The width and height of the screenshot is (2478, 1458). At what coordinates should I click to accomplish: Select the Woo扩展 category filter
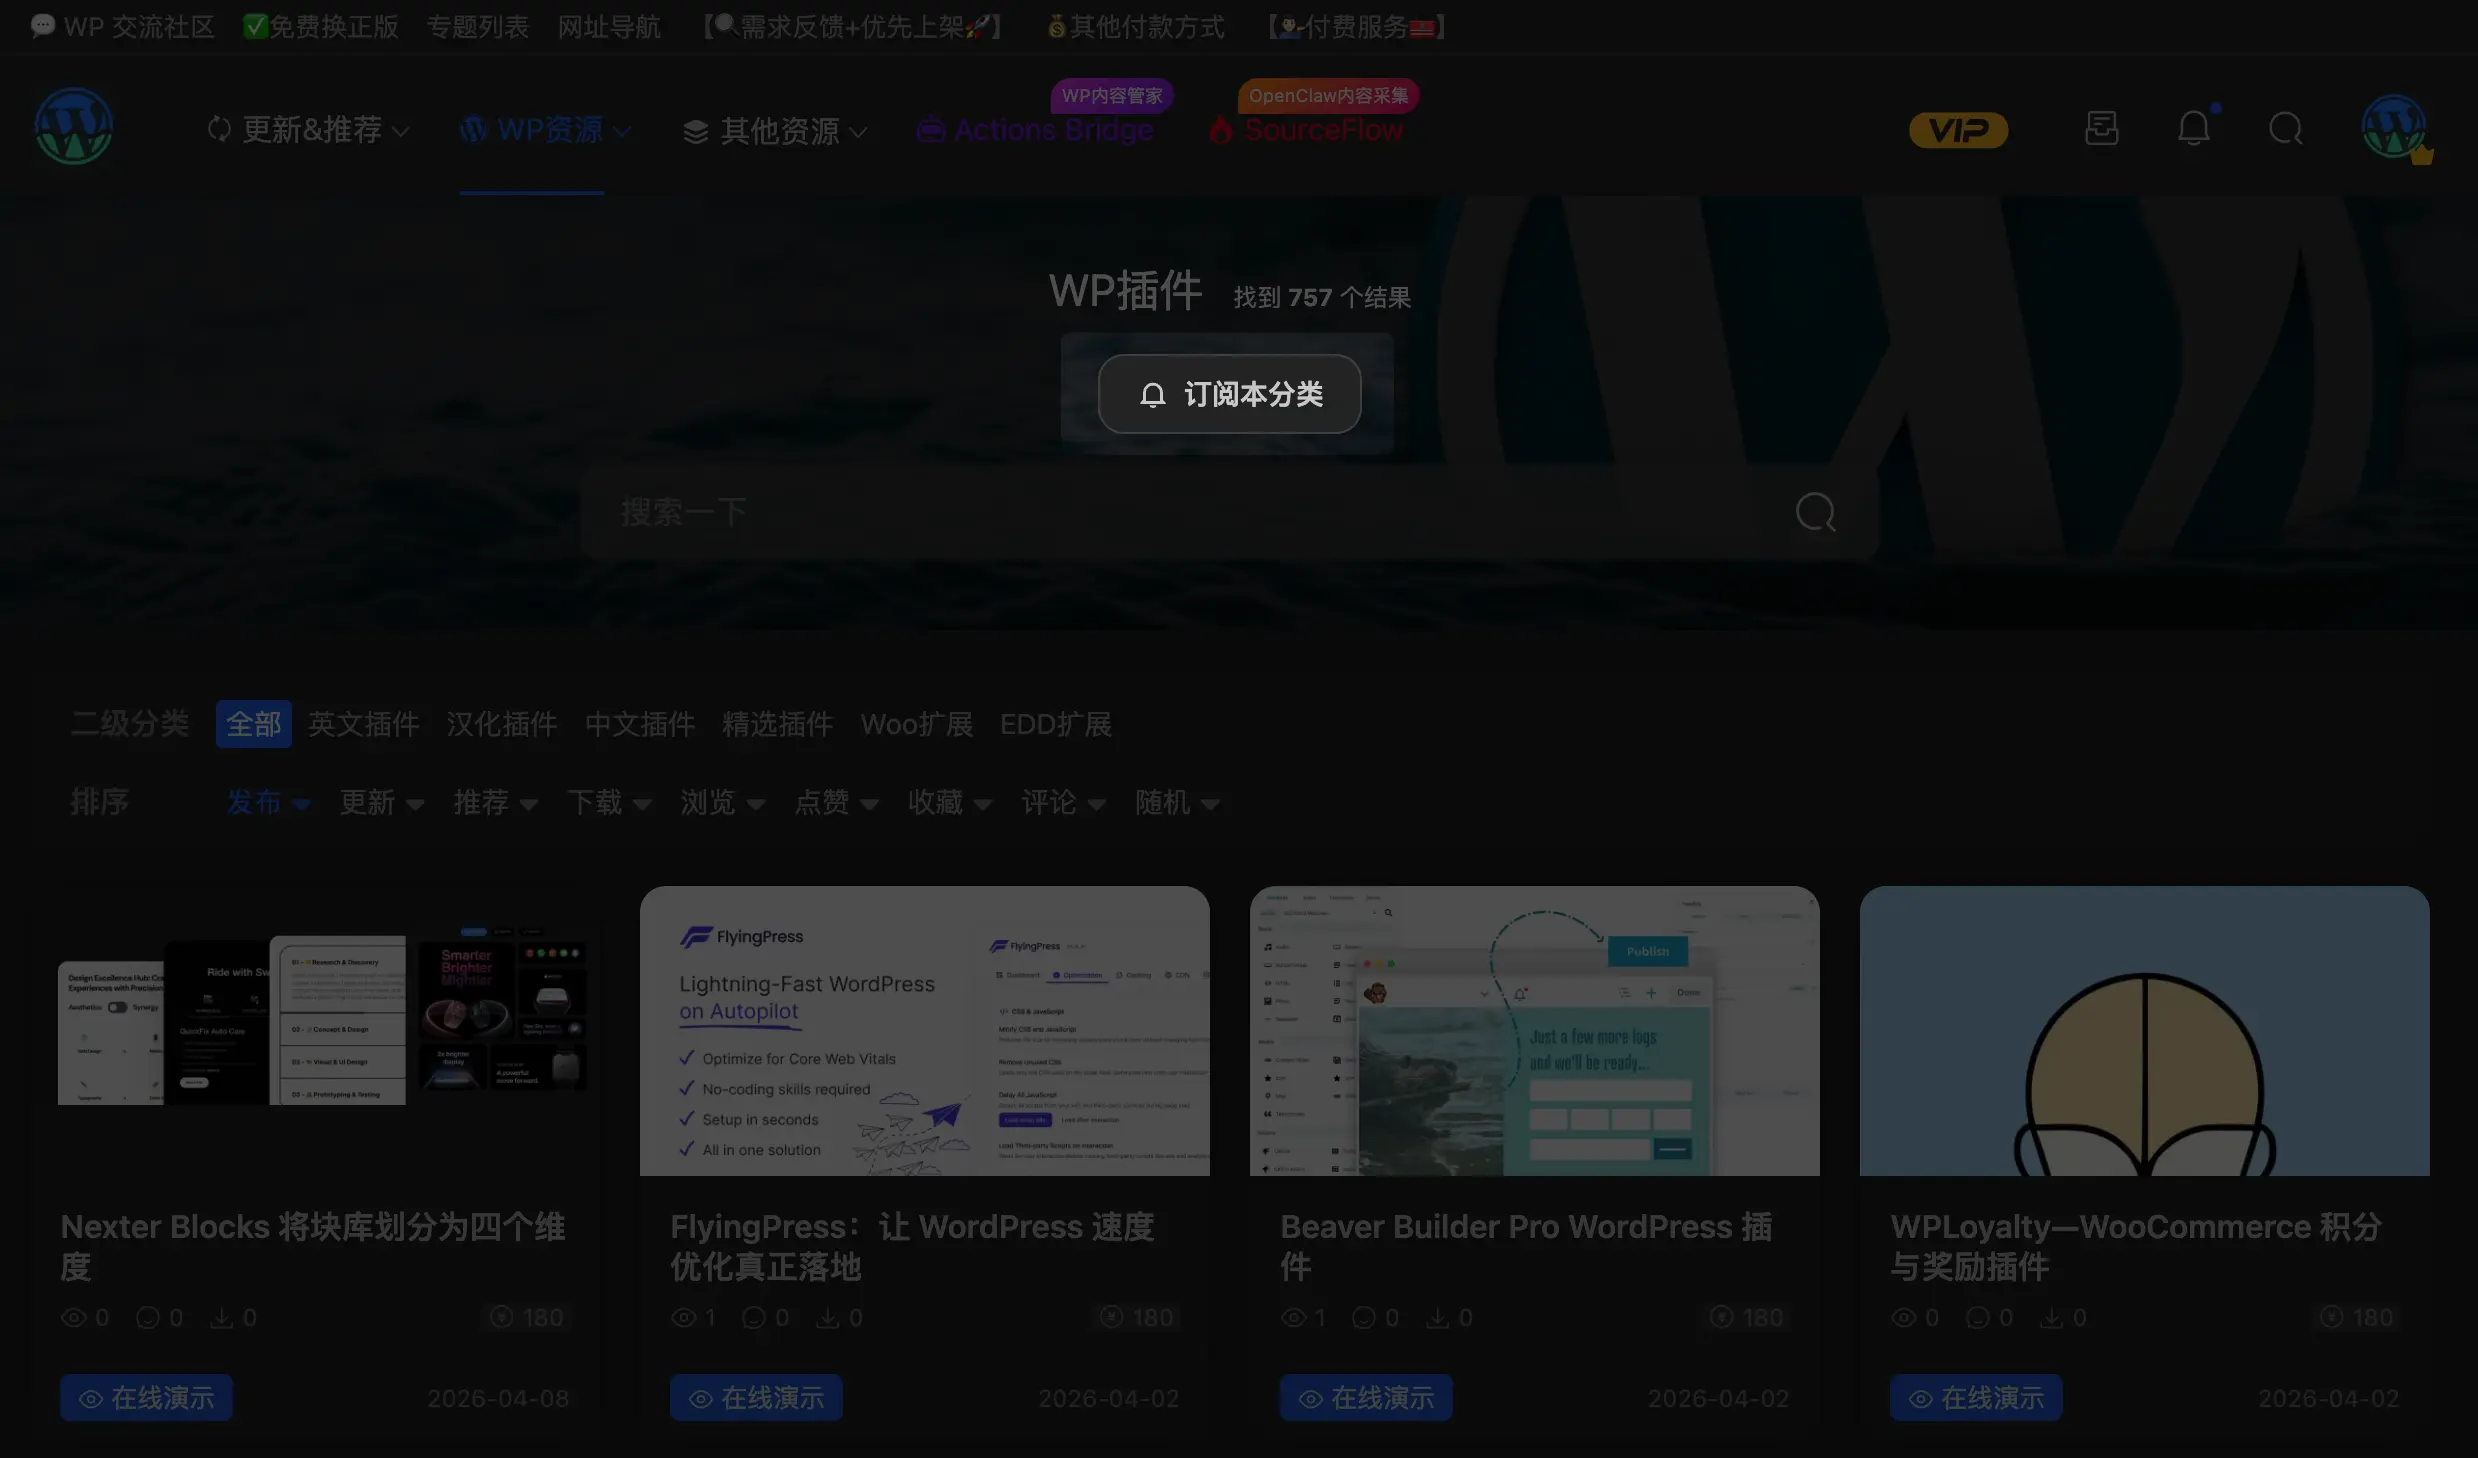pyautogui.click(x=917, y=724)
